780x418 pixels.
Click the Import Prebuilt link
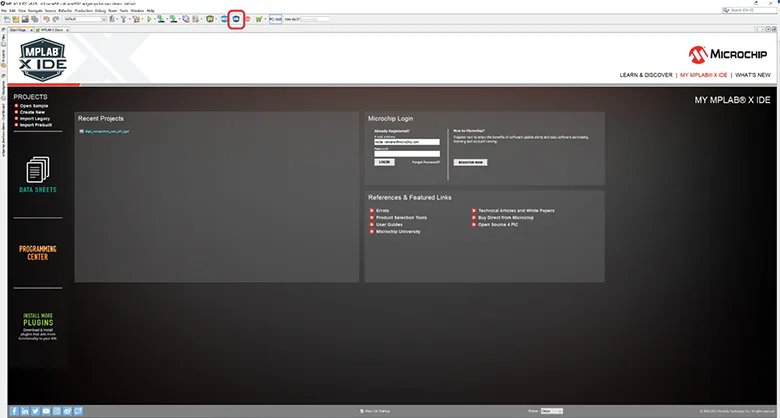(36, 125)
